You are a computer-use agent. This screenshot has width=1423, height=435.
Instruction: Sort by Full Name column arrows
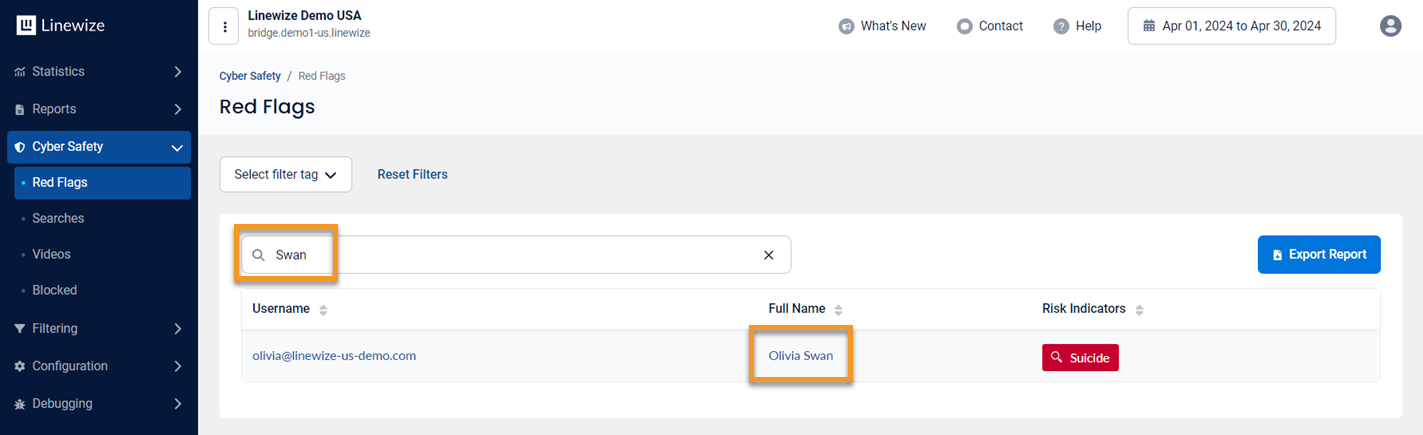839,310
